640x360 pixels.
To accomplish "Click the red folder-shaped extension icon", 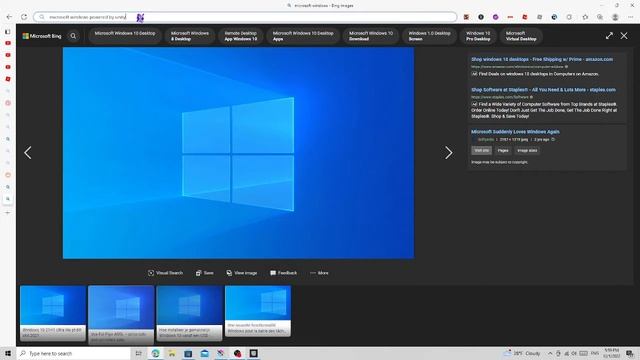I will (525, 17).
